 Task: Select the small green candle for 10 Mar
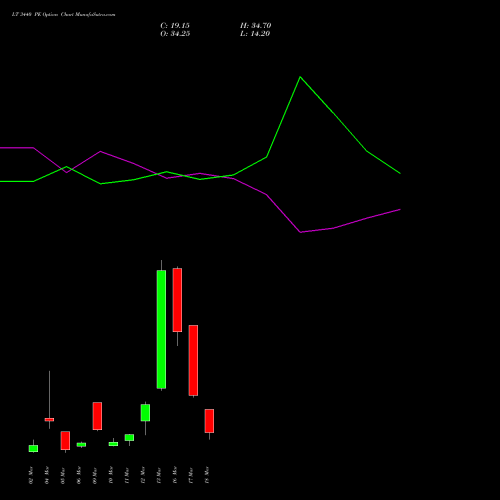pos(113,444)
